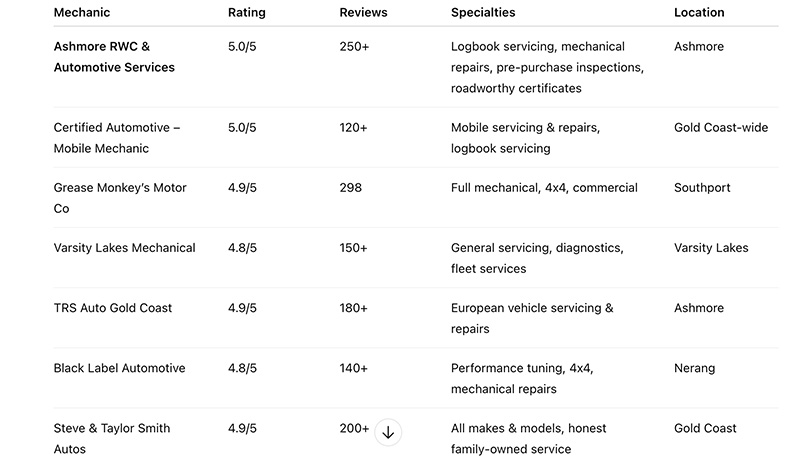800x462 pixels.
Task: Click the Specialties column header
Action: pos(483,12)
